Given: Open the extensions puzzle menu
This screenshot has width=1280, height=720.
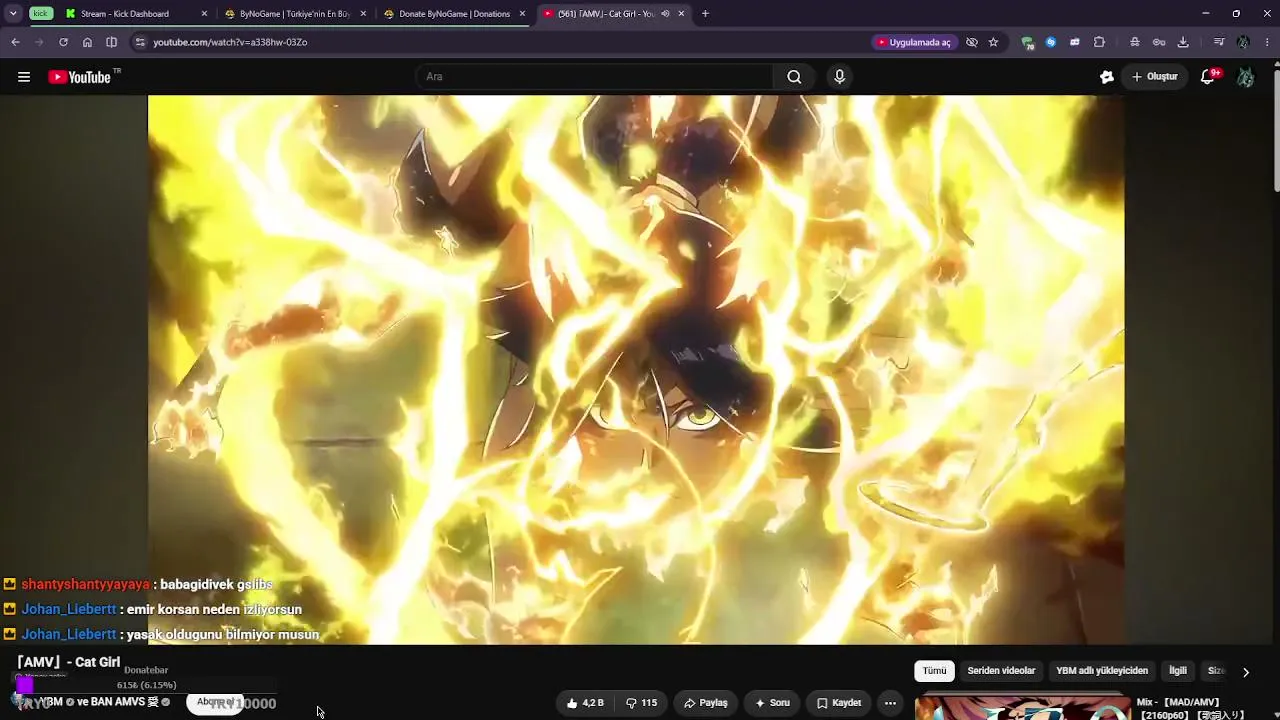Looking at the screenshot, I should click(1099, 42).
